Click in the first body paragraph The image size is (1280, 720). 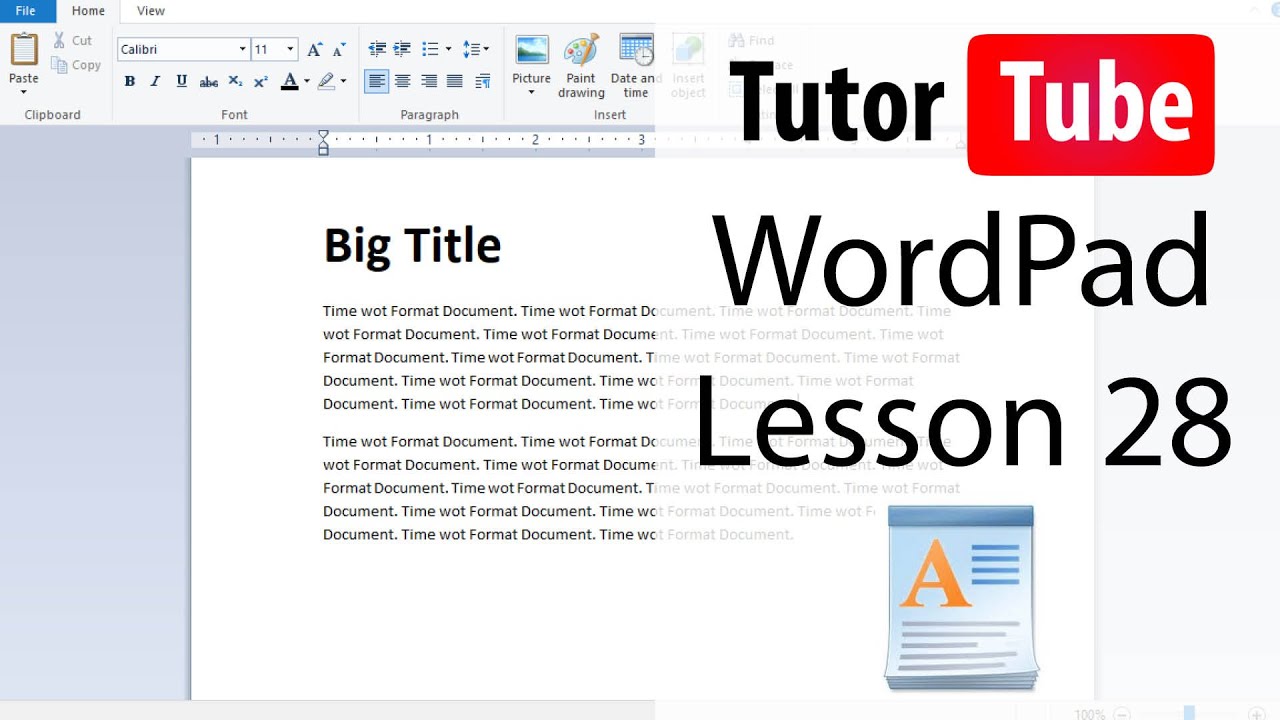(641, 357)
